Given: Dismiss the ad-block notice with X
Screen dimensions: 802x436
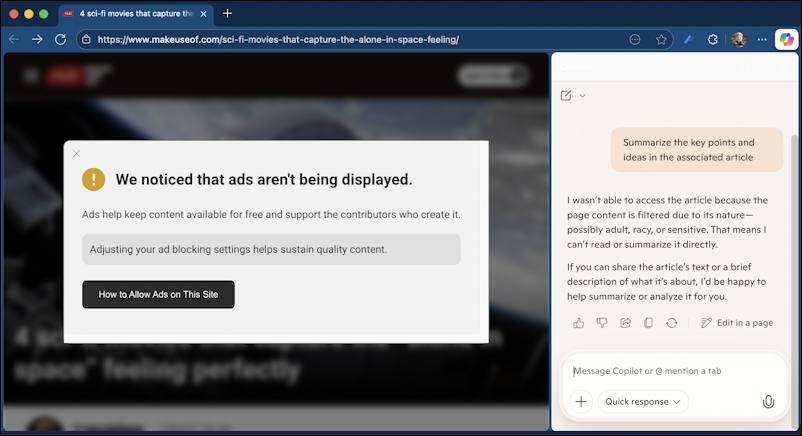Looking at the screenshot, I should point(77,154).
